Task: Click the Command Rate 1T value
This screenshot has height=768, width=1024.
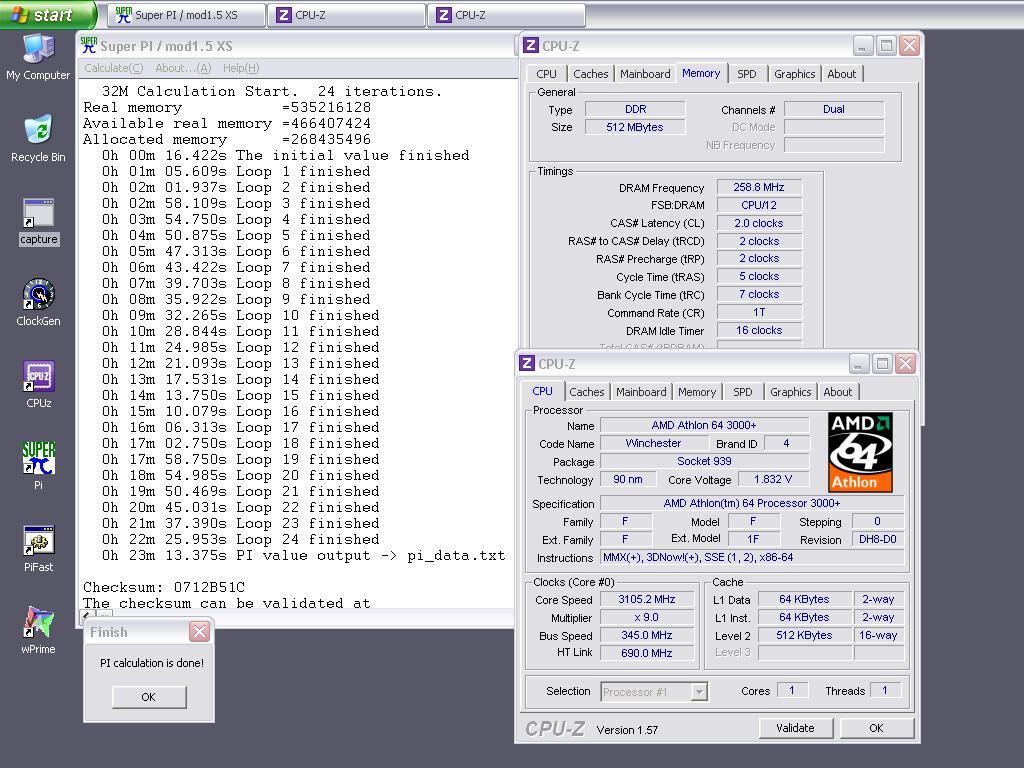Action: 759,312
